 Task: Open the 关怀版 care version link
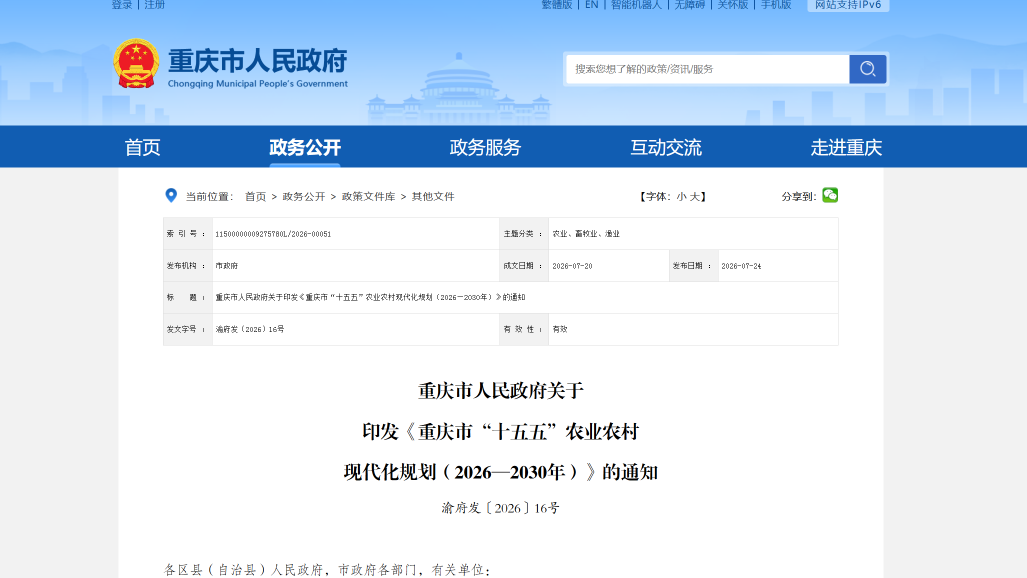pos(732,5)
